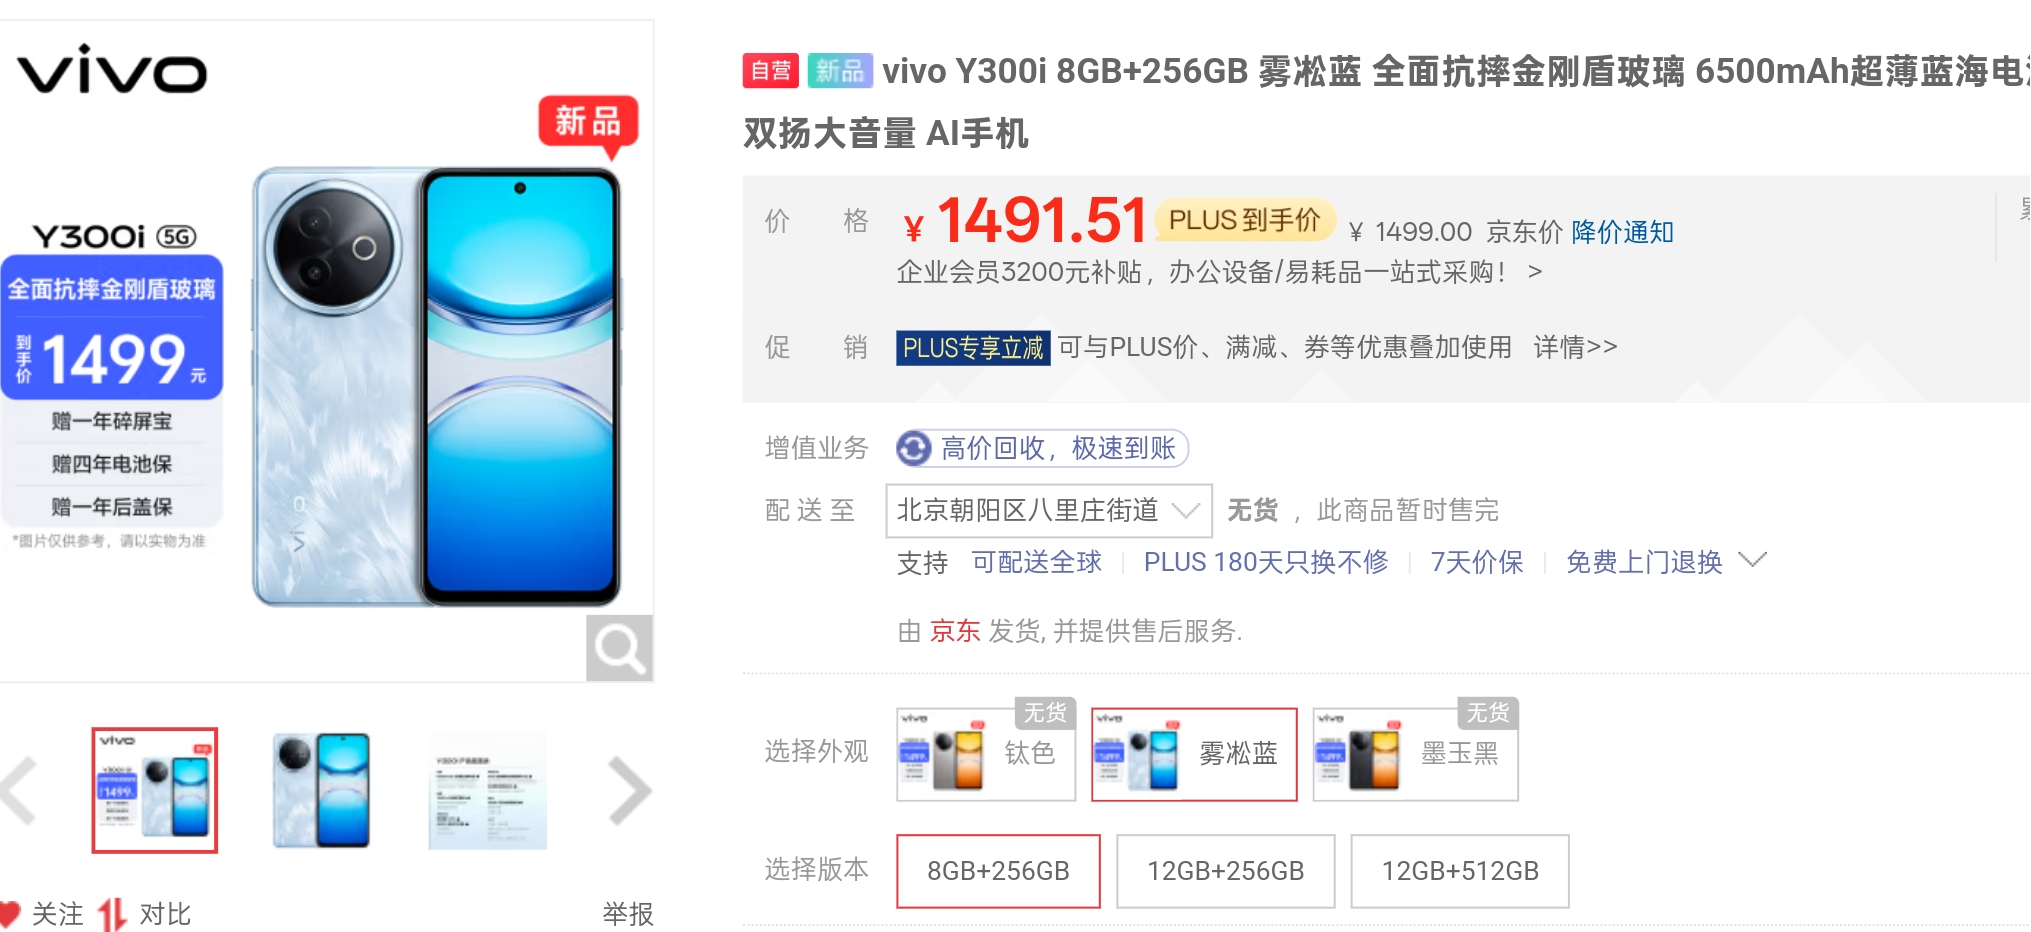Click the second phone thumbnail image
Image resolution: width=2031 pixels, height=932 pixels.
click(321, 790)
